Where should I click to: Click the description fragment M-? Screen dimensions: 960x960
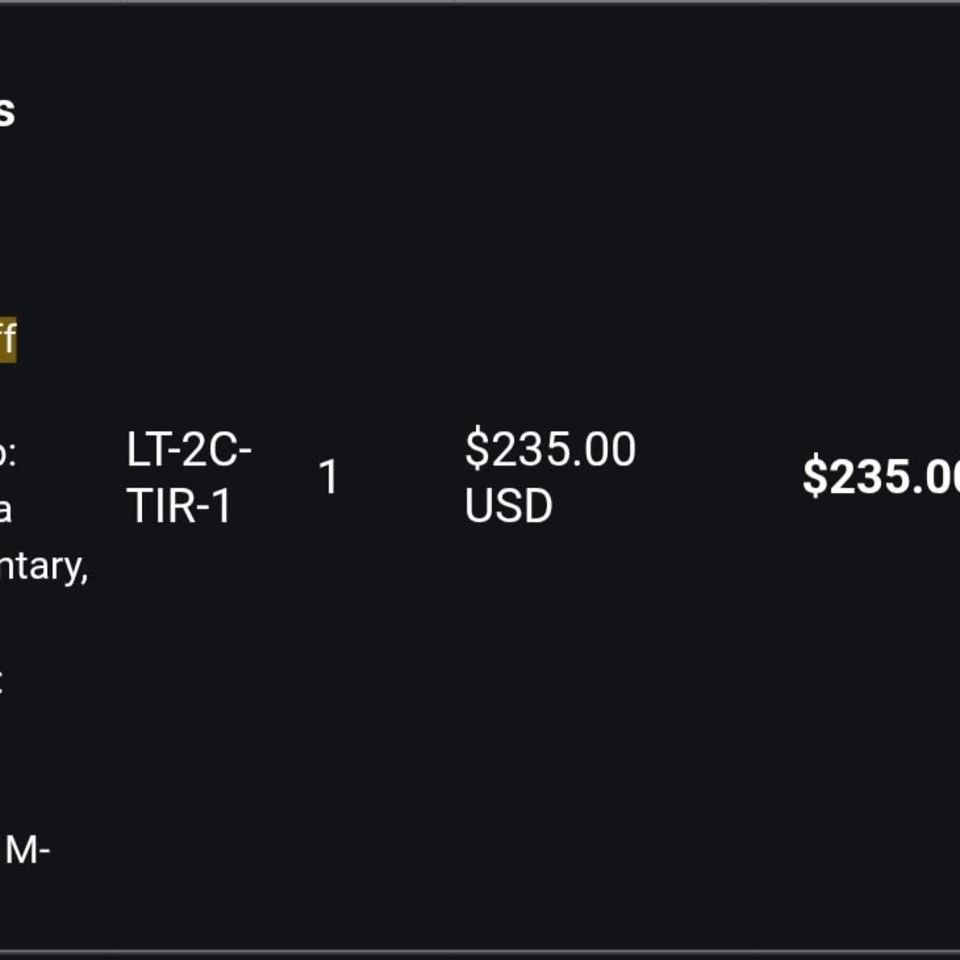point(27,850)
